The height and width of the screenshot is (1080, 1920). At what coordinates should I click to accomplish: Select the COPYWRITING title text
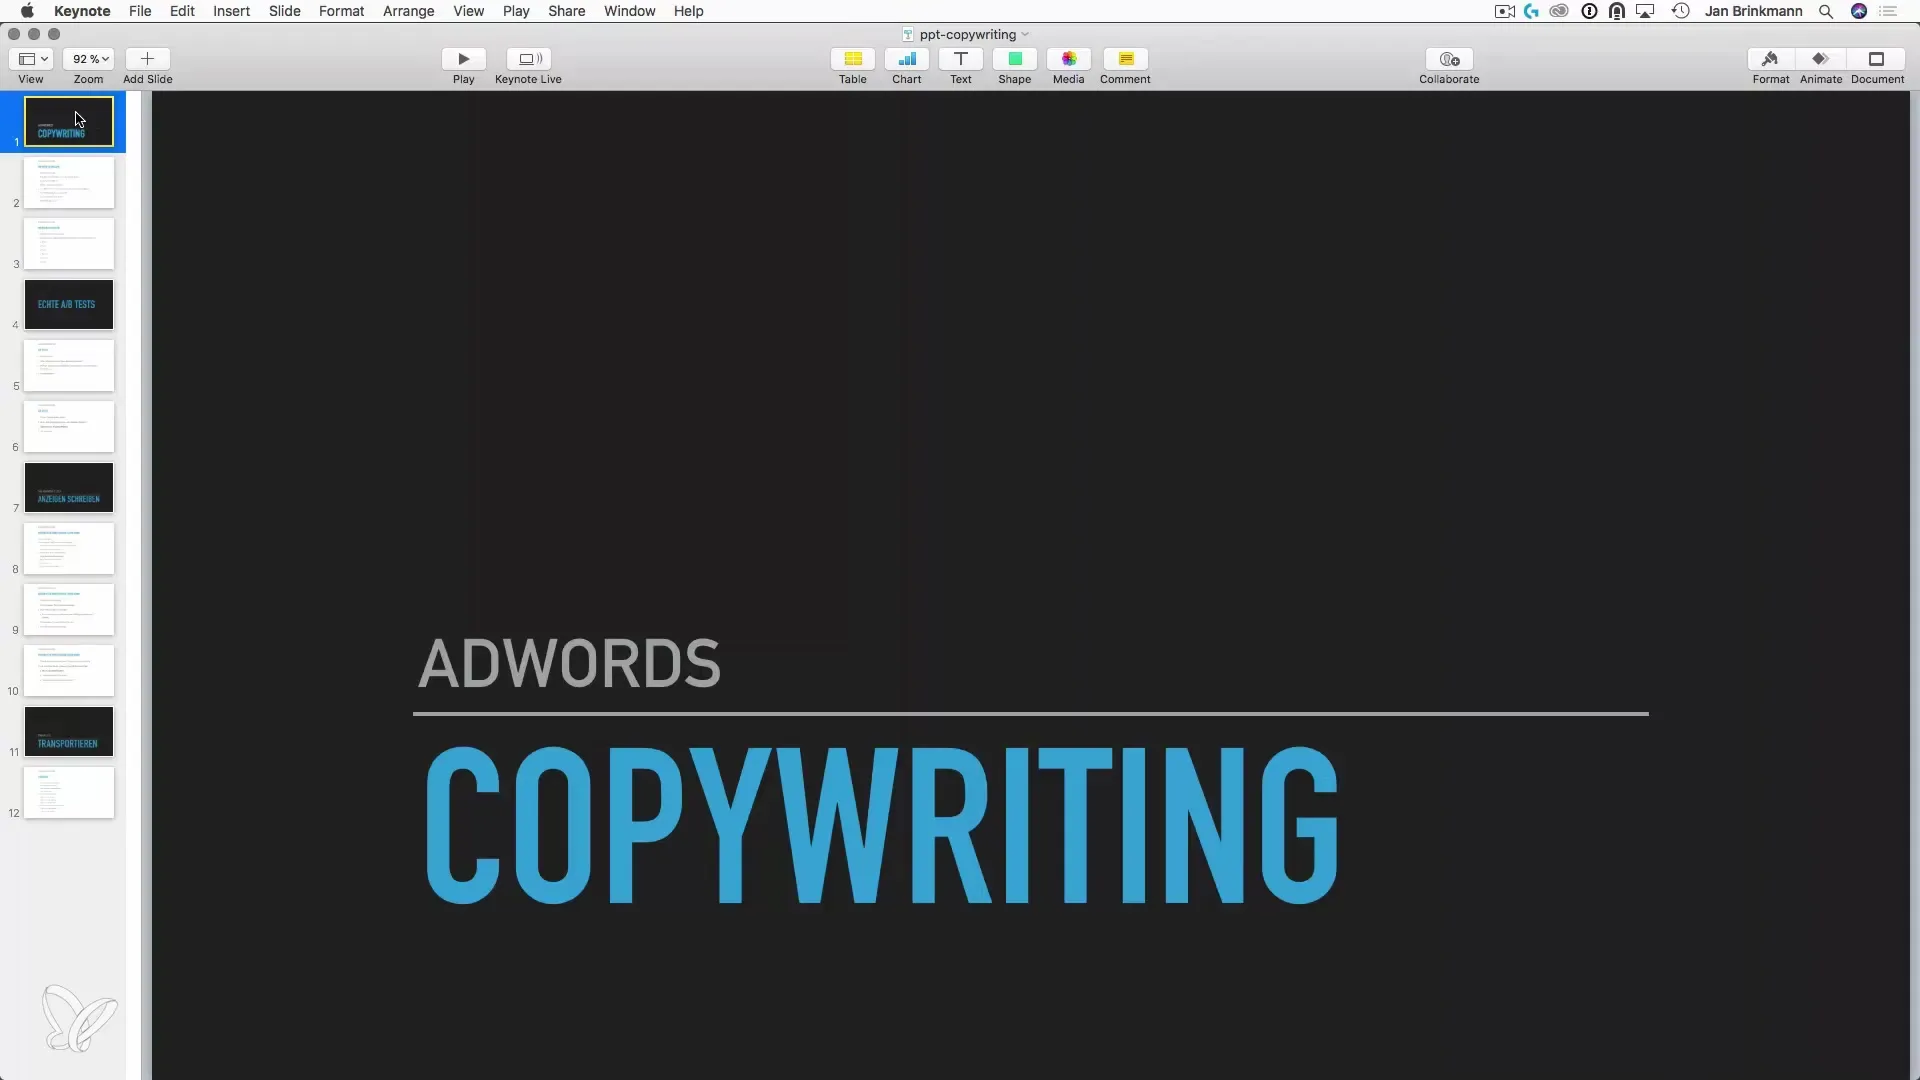[882, 825]
